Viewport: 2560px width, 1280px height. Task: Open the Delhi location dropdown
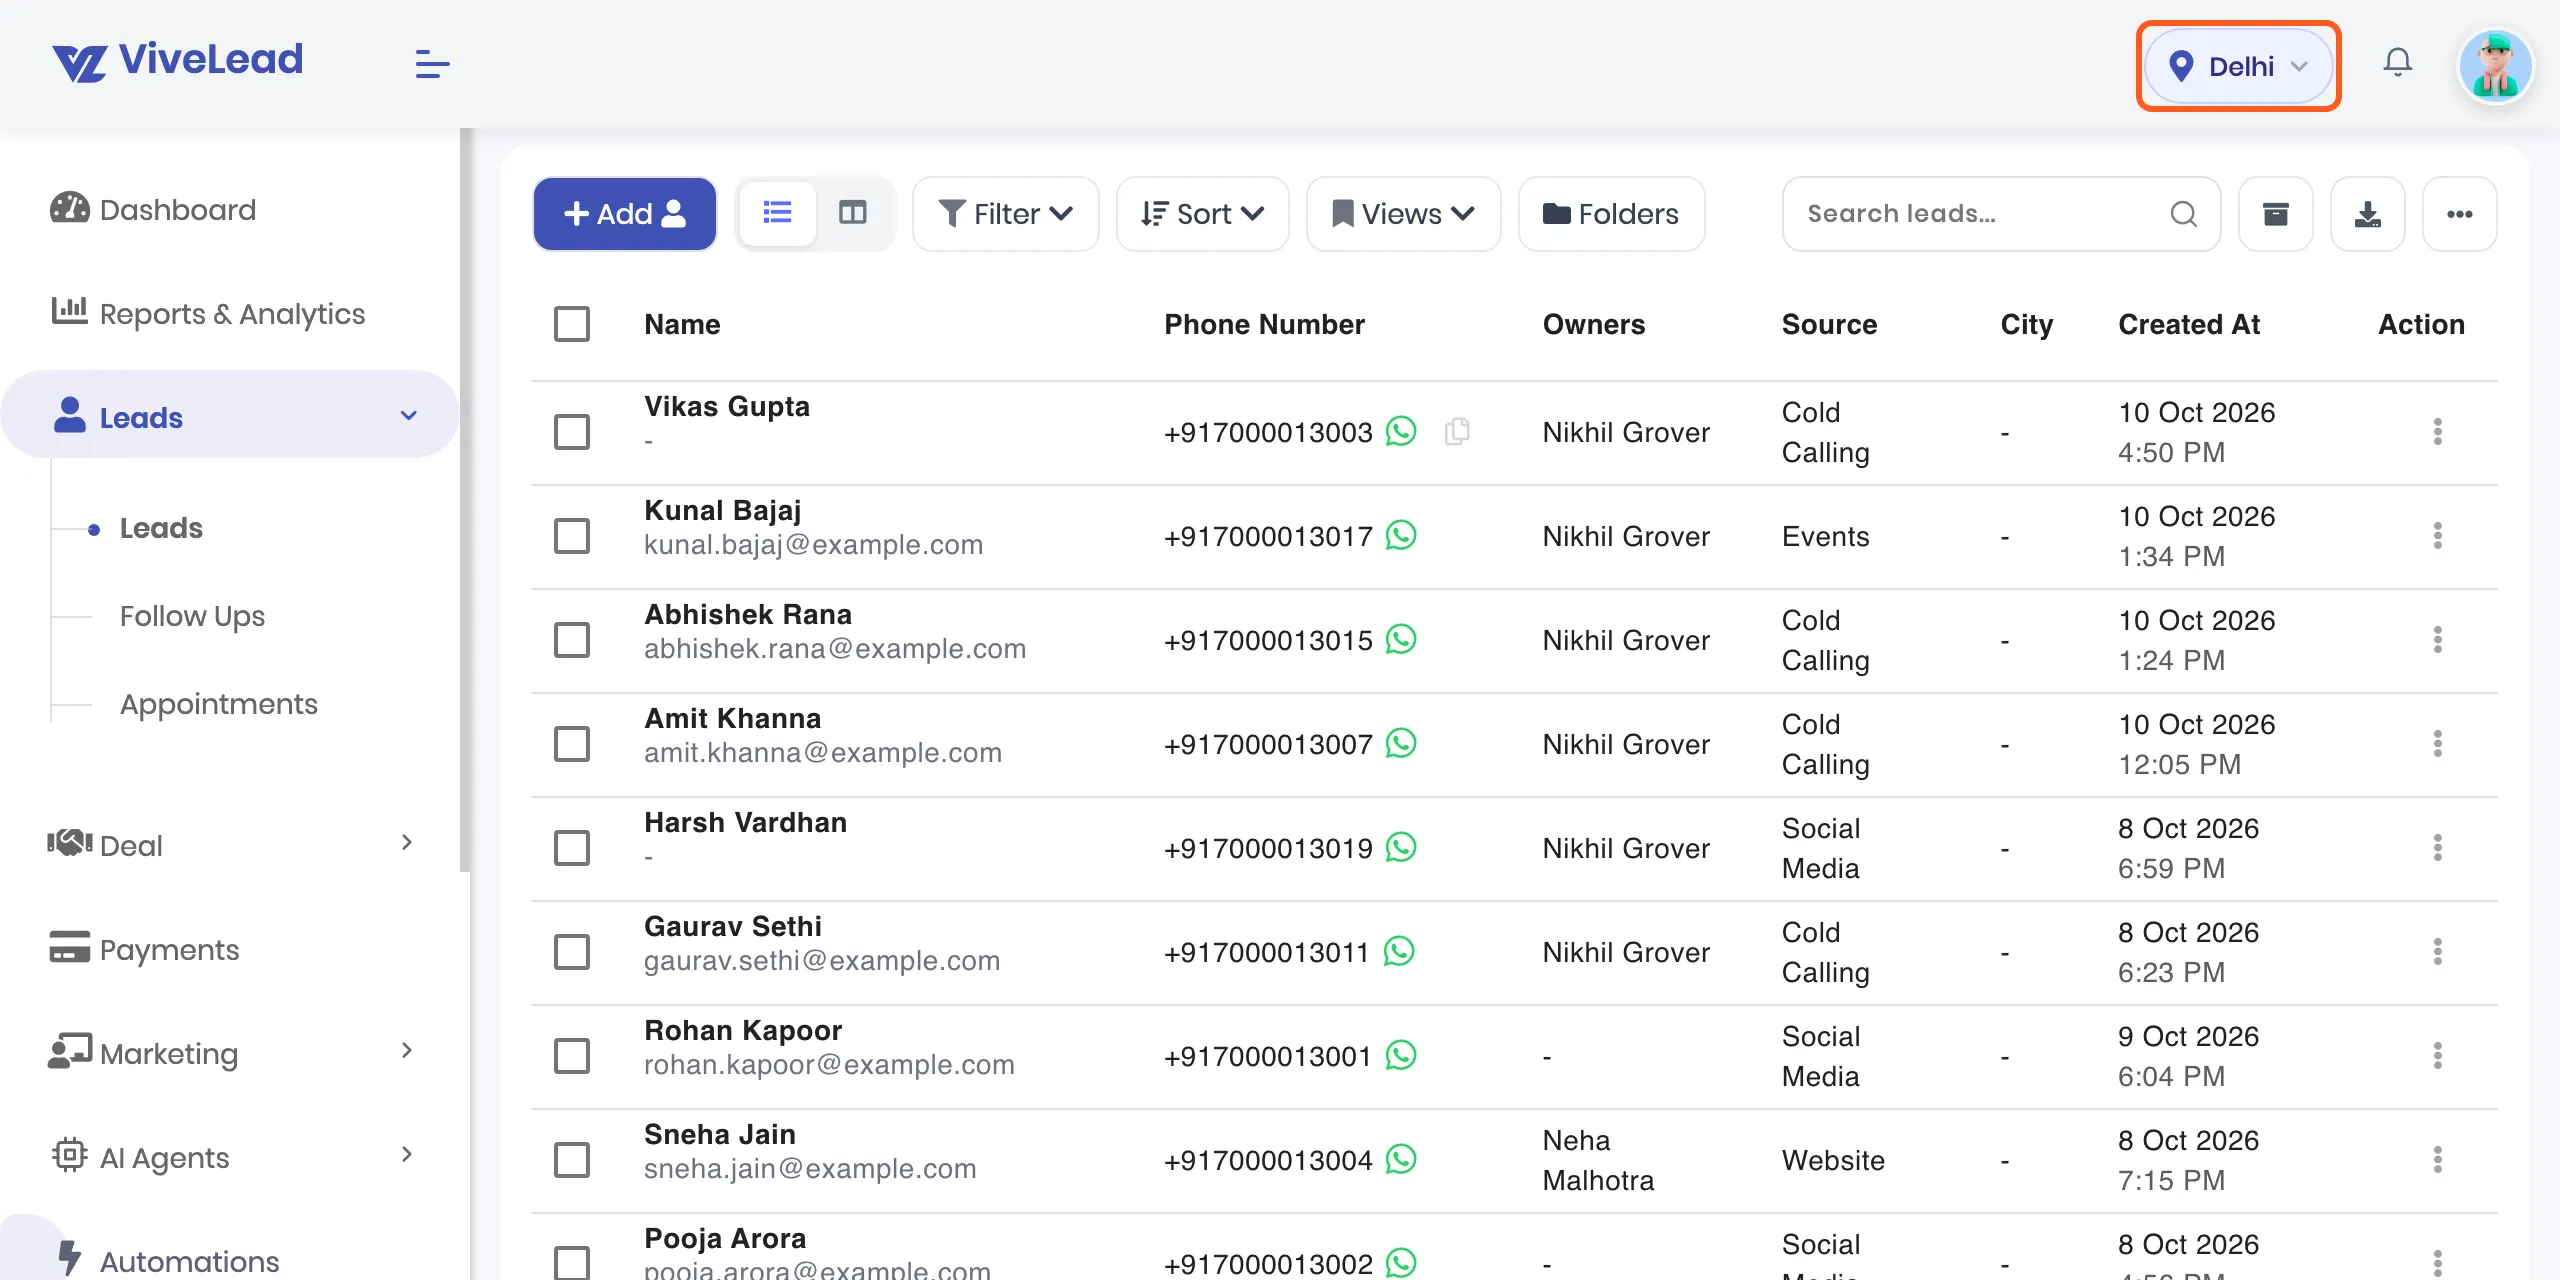coord(2238,66)
